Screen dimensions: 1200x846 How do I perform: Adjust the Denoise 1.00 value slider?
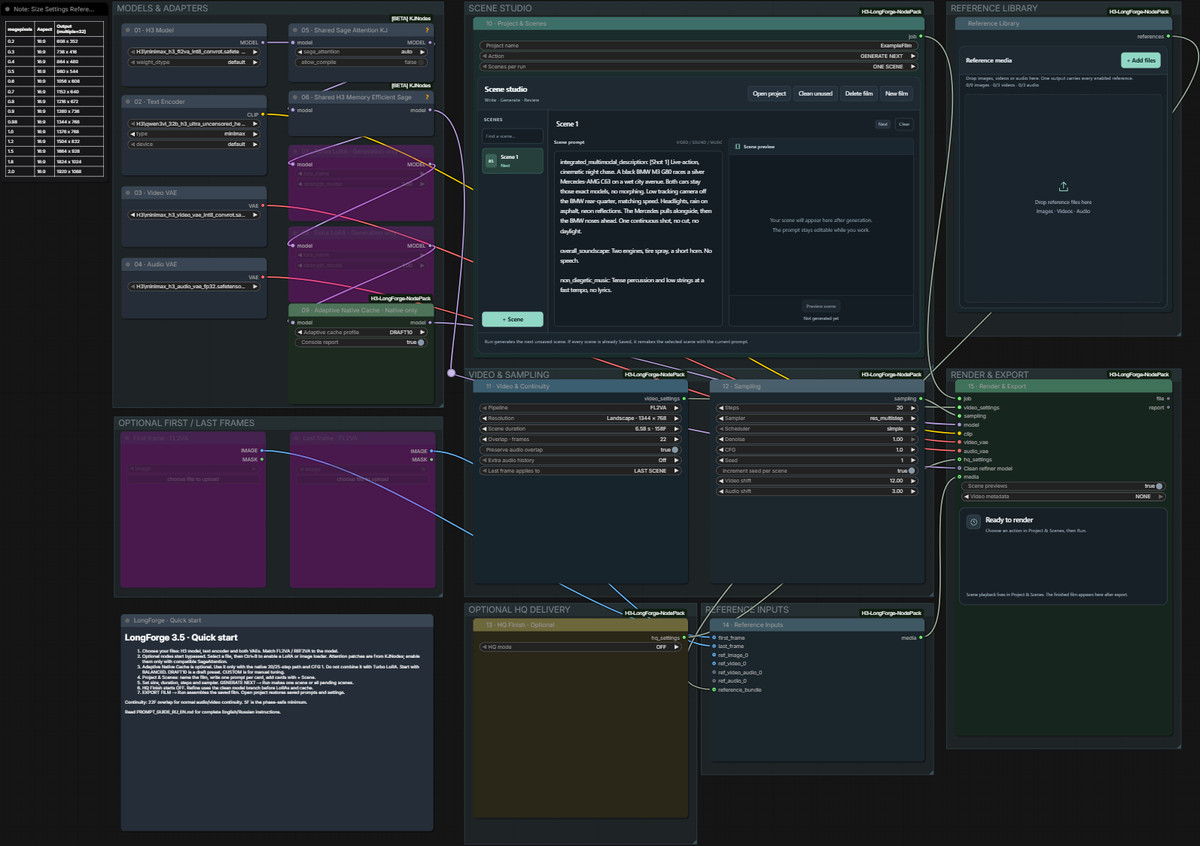coord(815,439)
